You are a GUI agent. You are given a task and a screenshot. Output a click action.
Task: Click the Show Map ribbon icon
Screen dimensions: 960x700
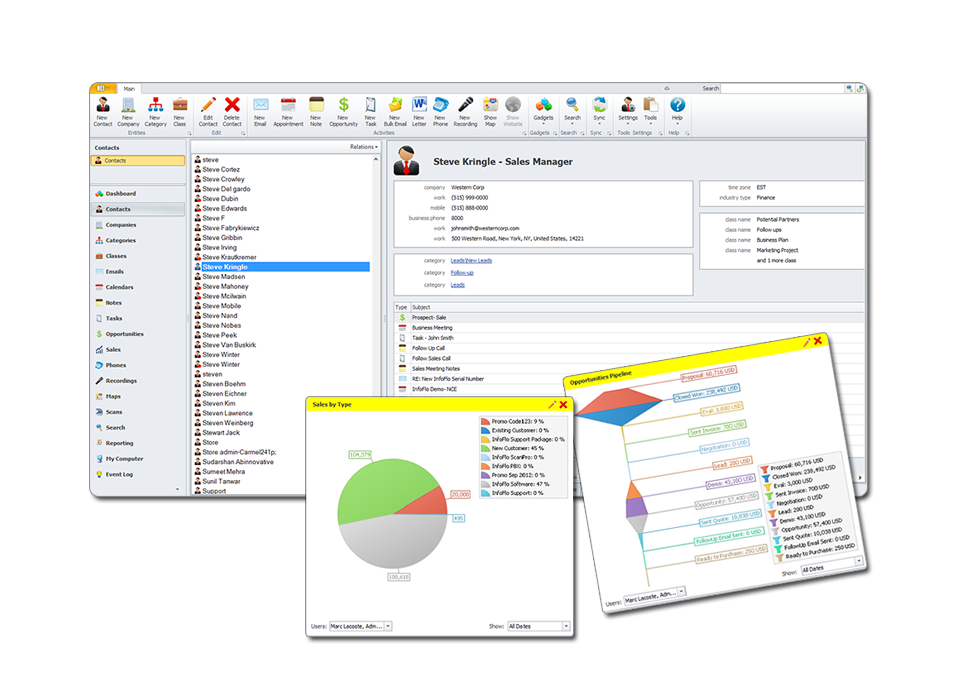tap(490, 111)
